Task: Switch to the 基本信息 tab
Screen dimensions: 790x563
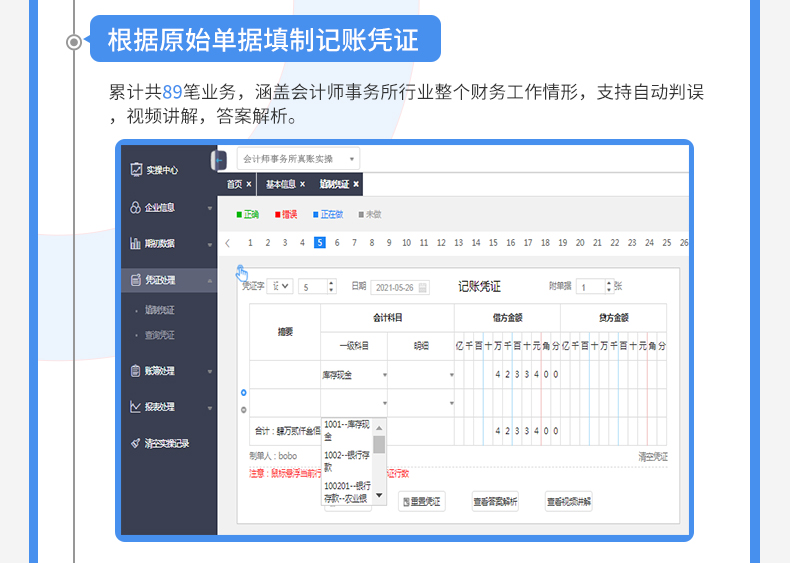Action: [280, 185]
